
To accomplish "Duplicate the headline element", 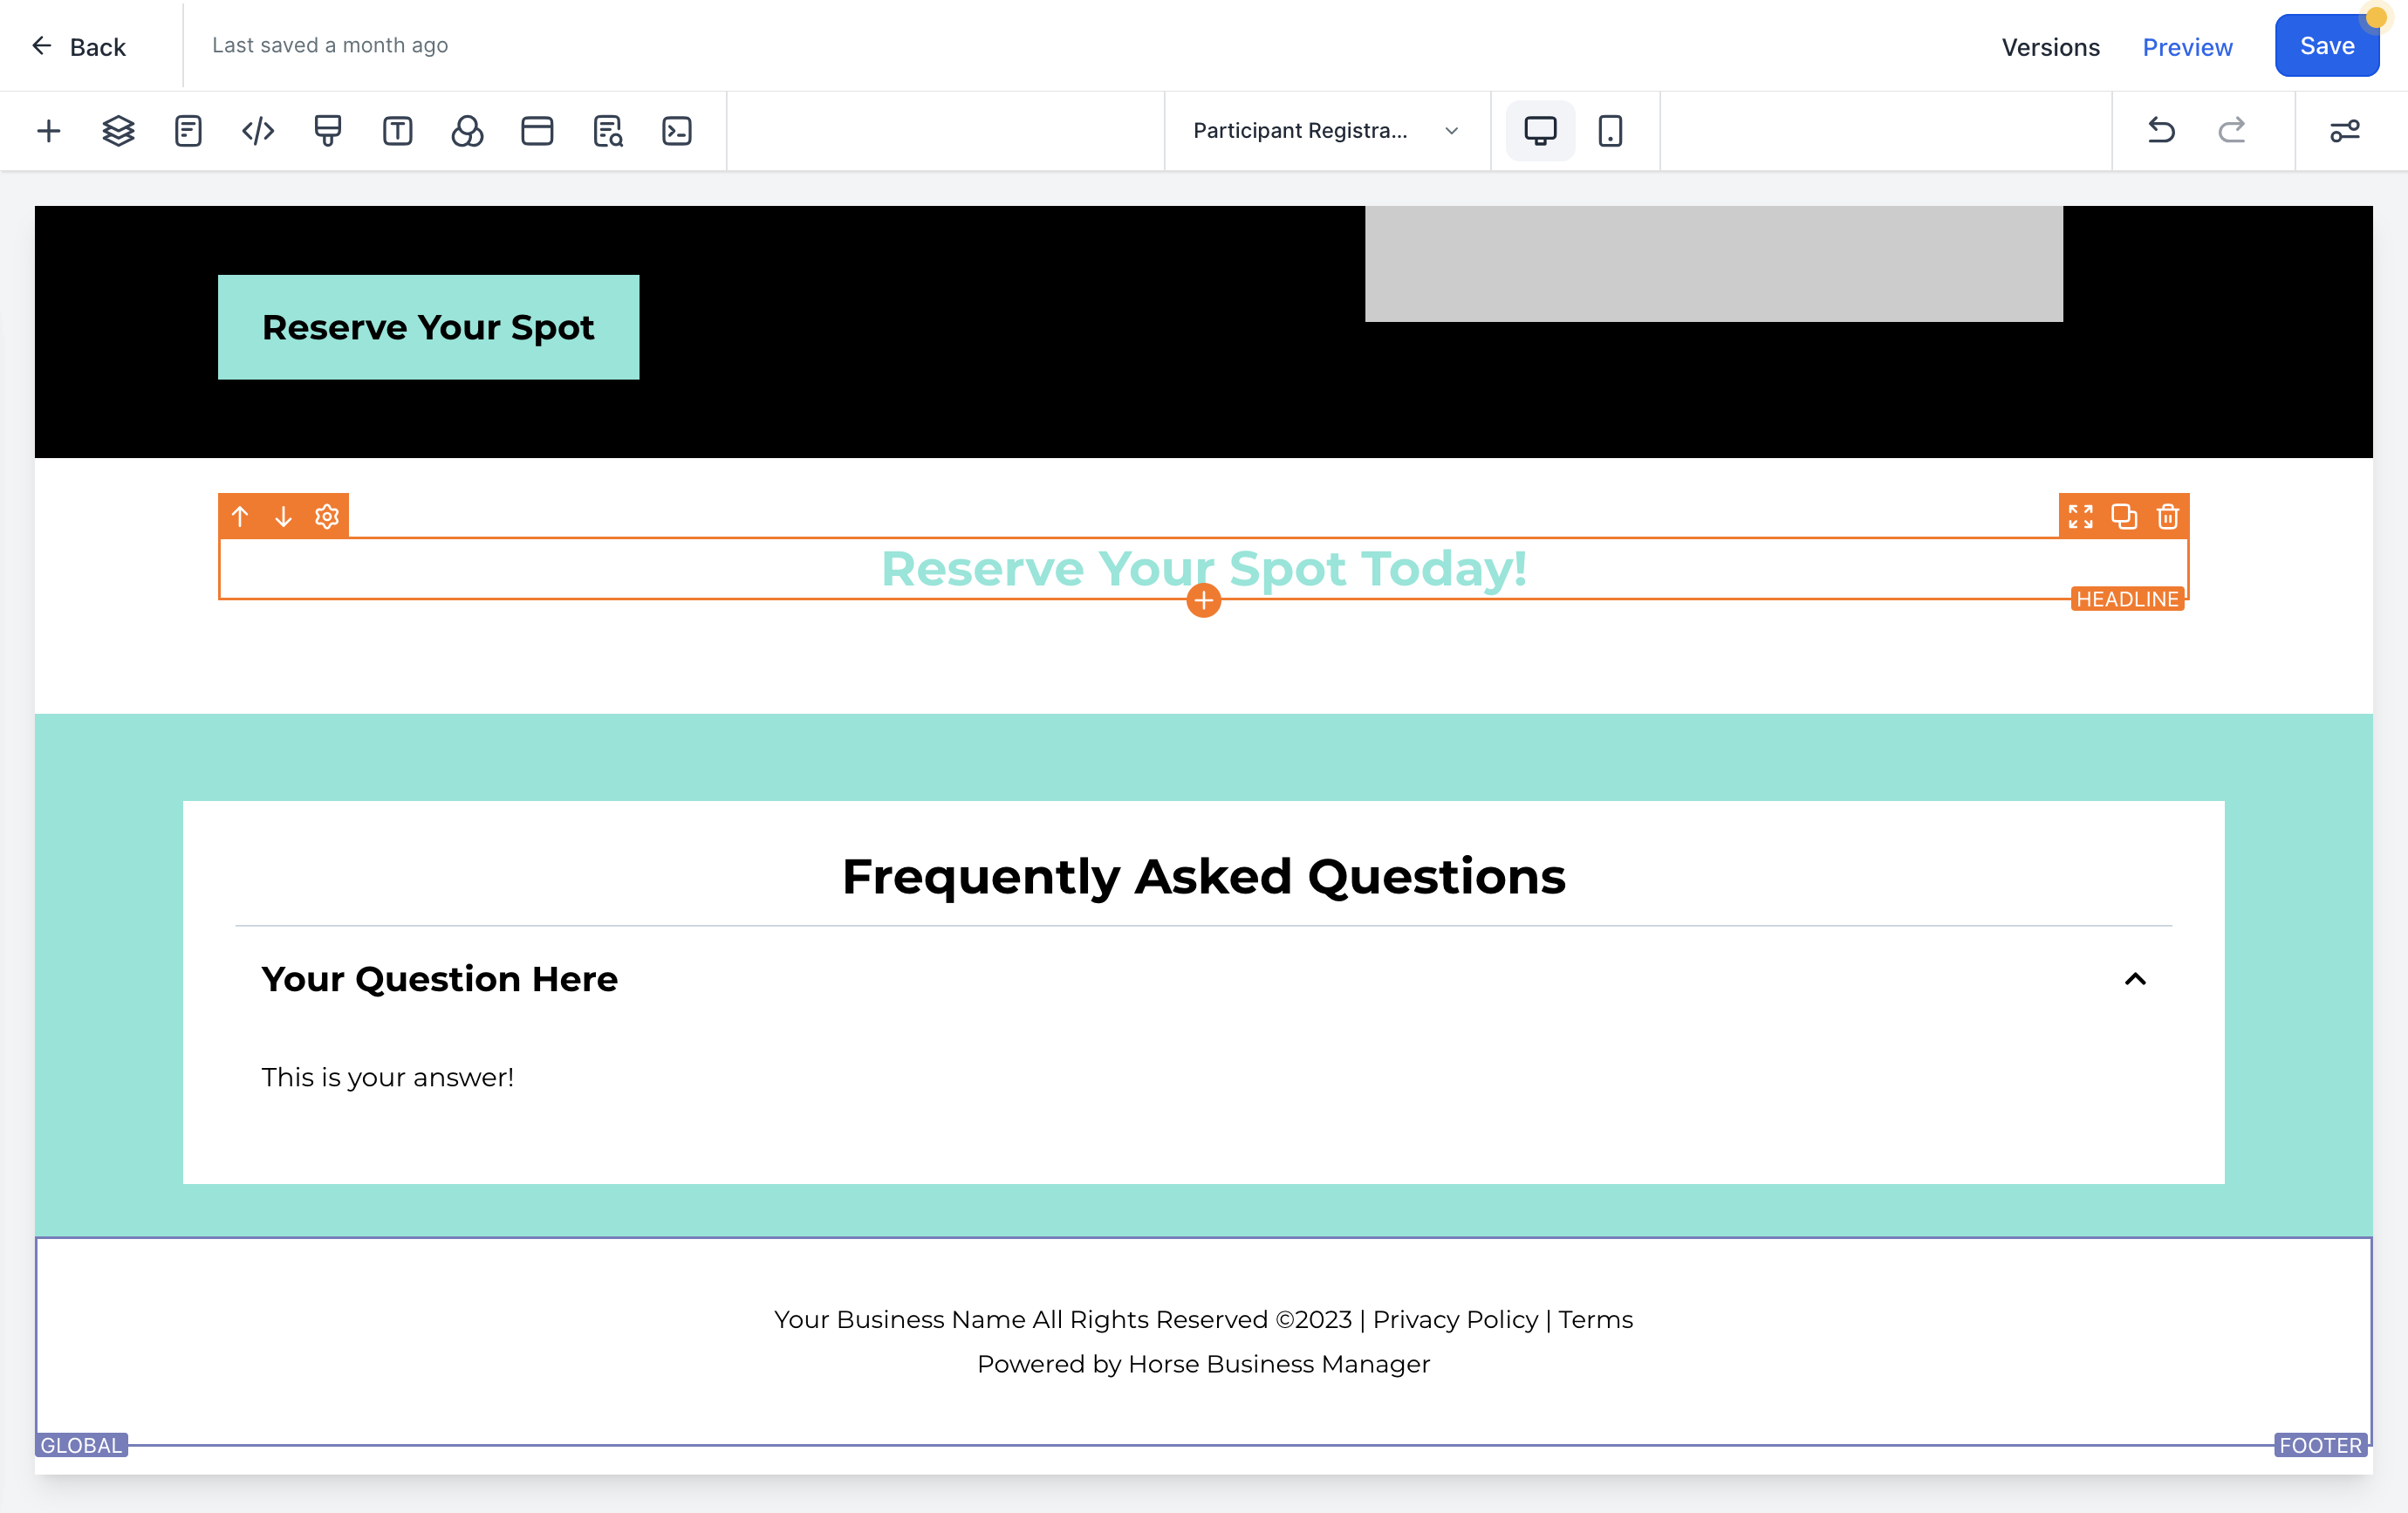I will pos(2124,516).
